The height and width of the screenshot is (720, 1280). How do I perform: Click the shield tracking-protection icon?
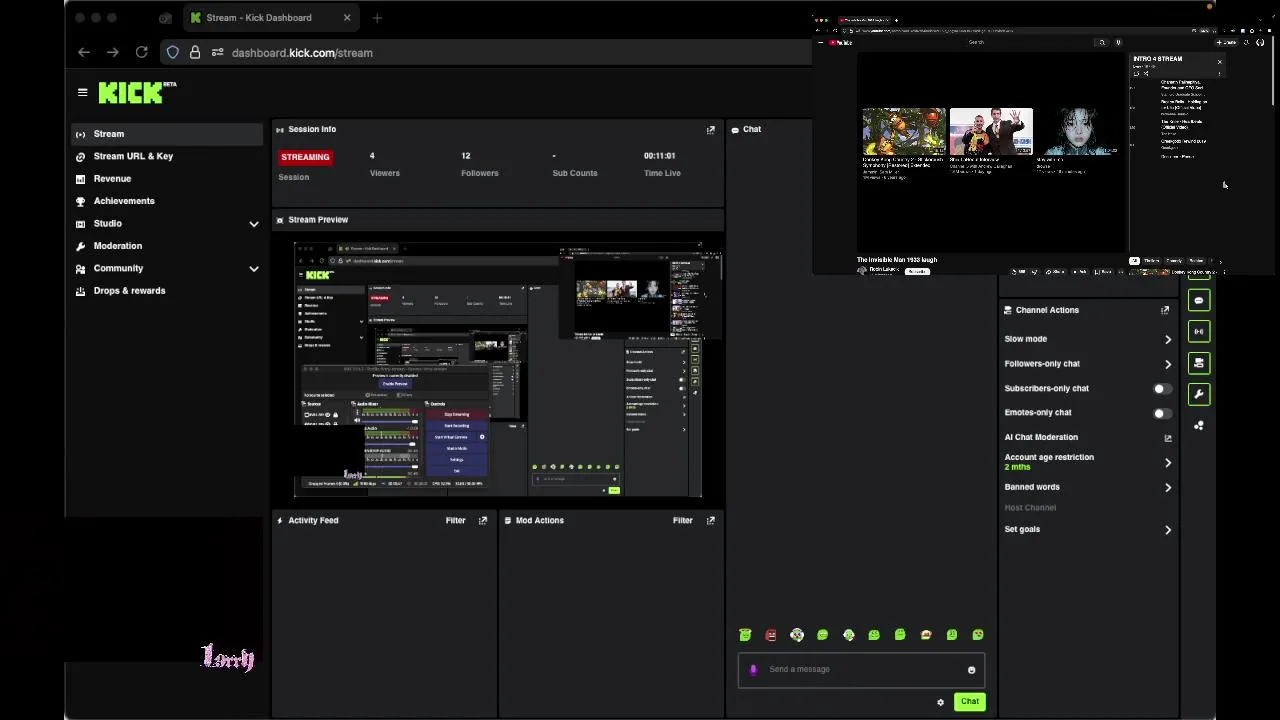point(173,52)
